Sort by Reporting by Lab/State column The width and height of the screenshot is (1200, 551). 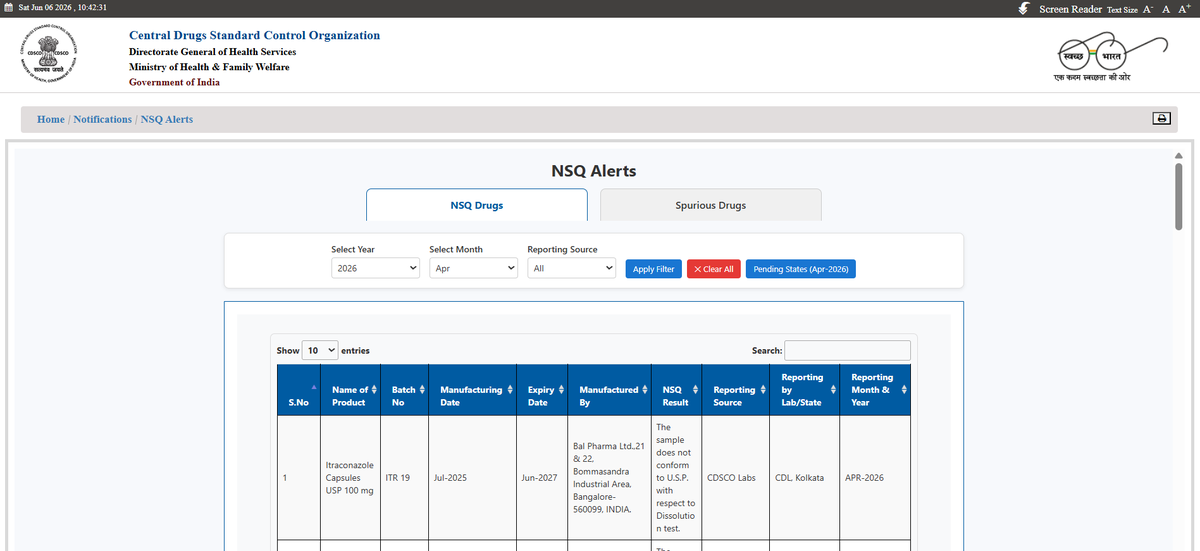click(832, 390)
